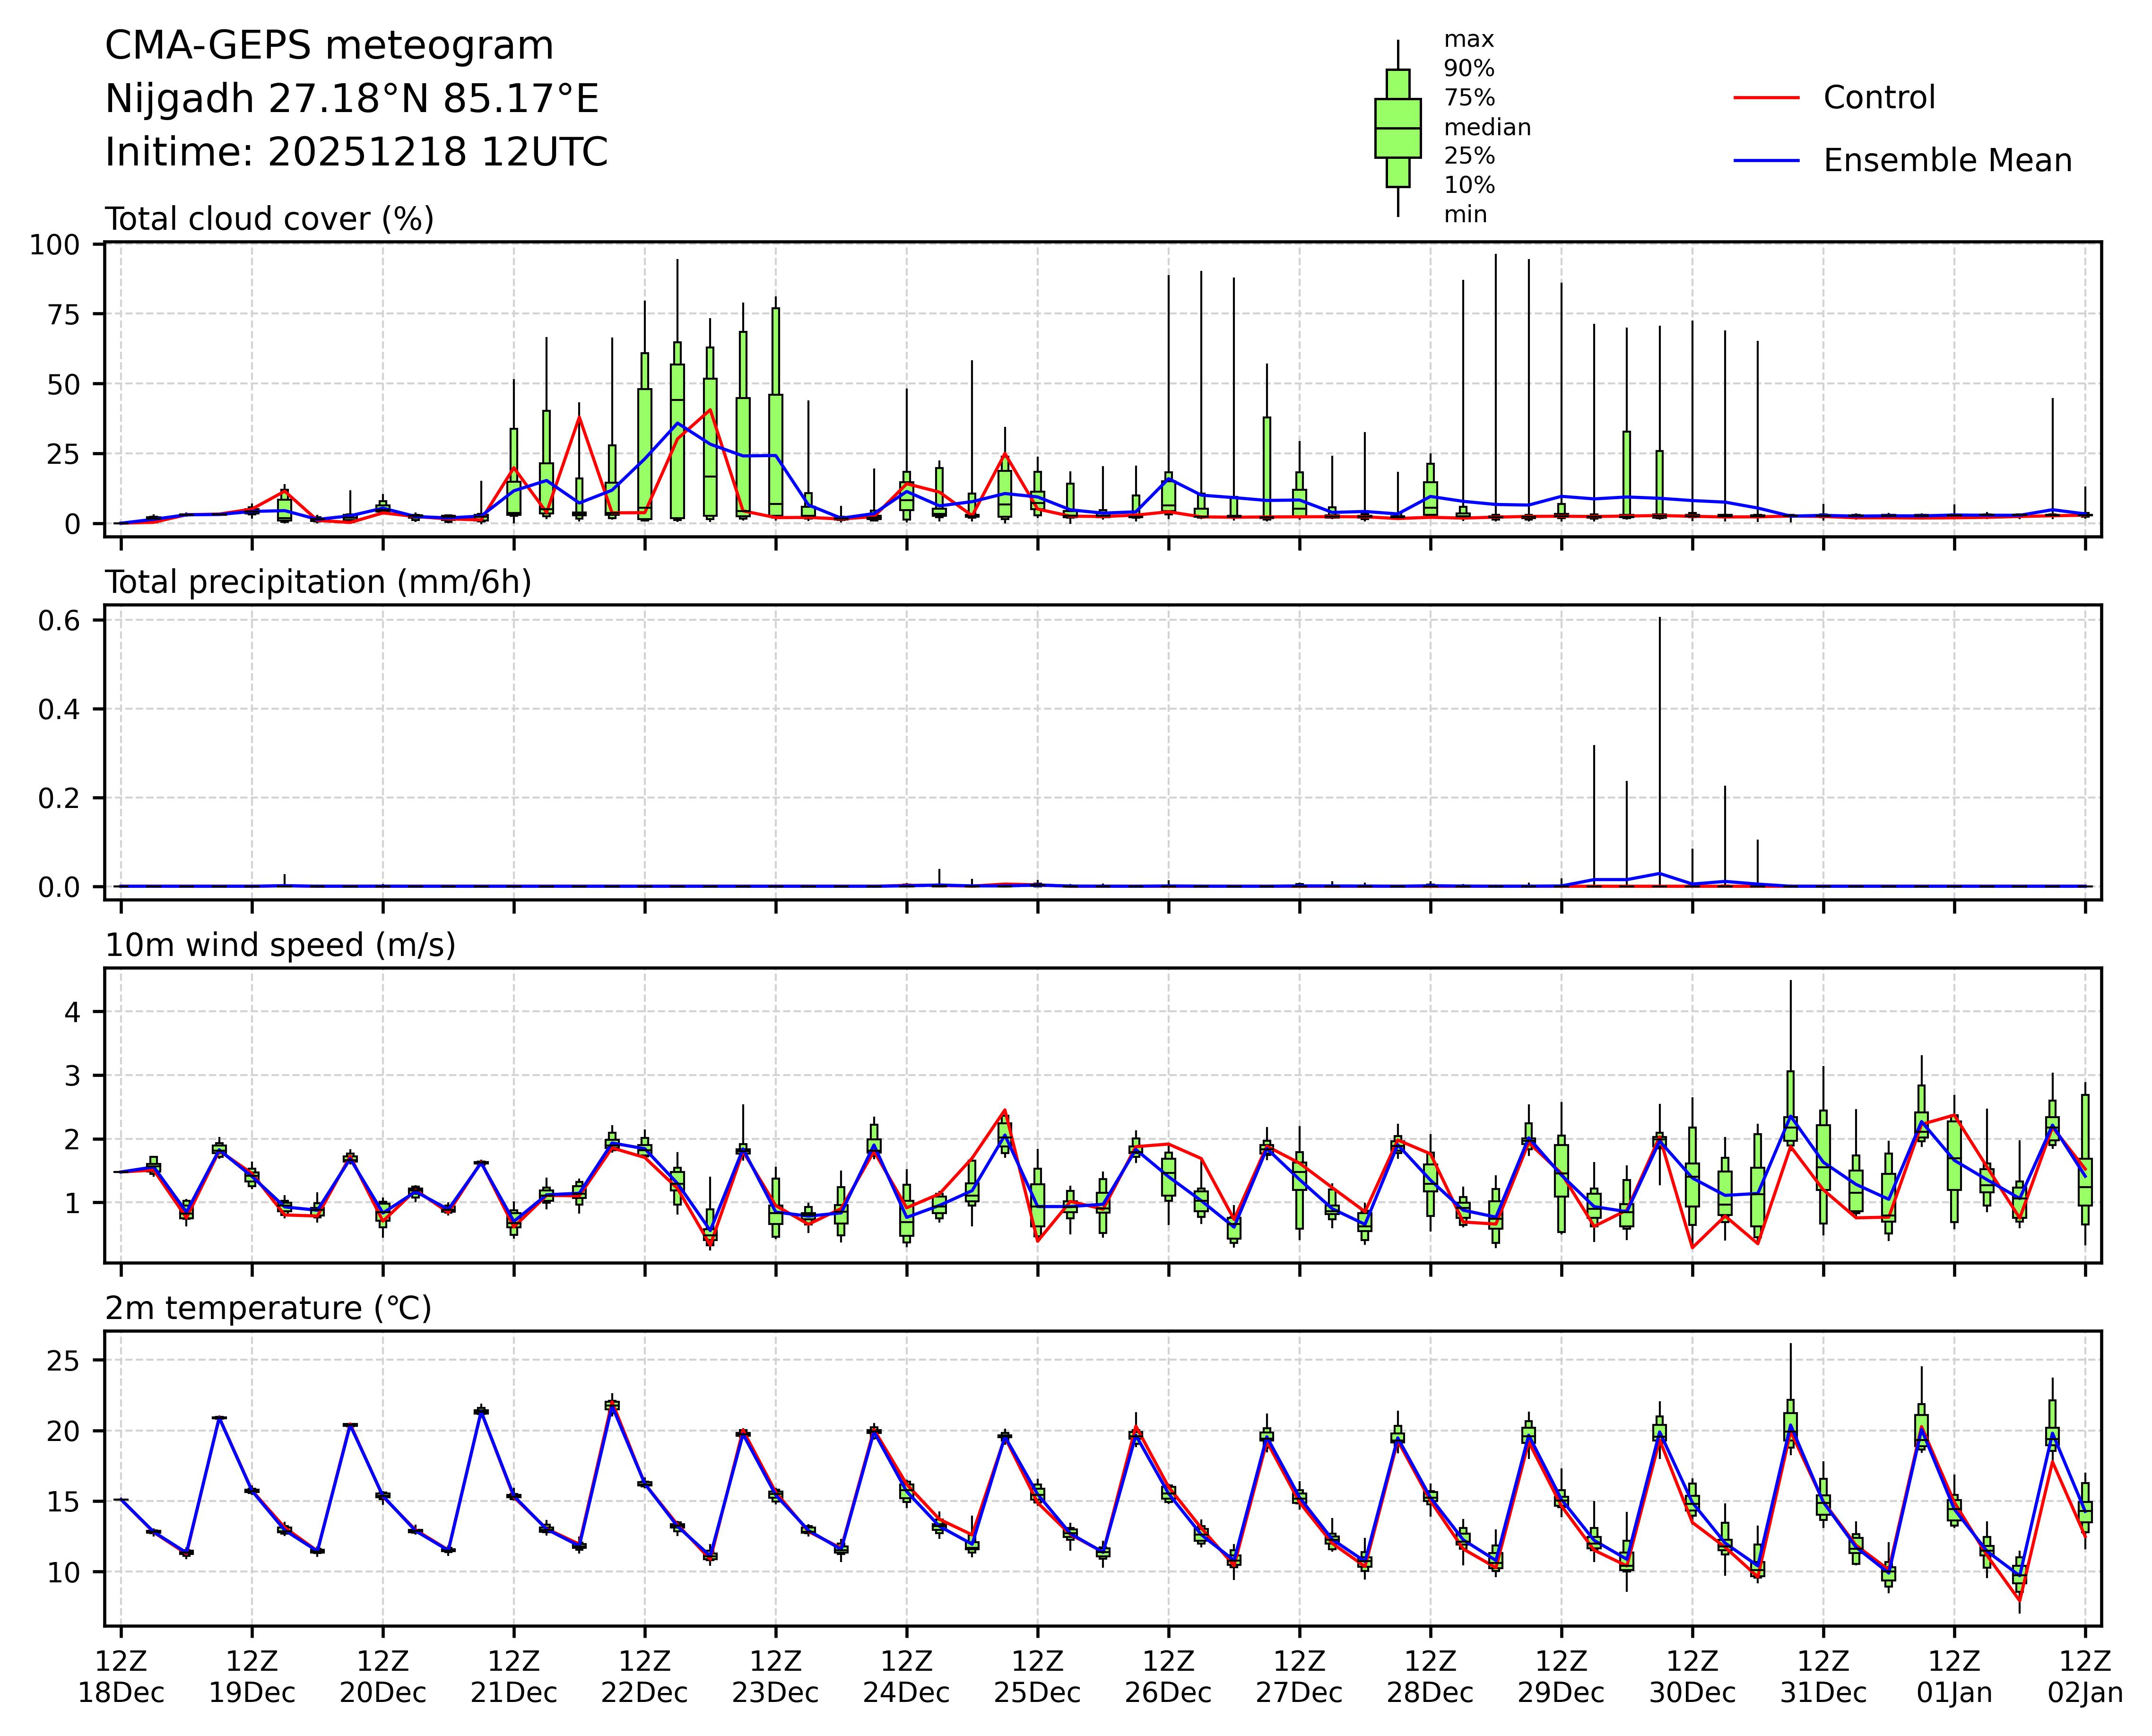Image resolution: width=2152 pixels, height=1736 pixels.
Task: Click the 'Control' legend label
Action: (x=1879, y=98)
